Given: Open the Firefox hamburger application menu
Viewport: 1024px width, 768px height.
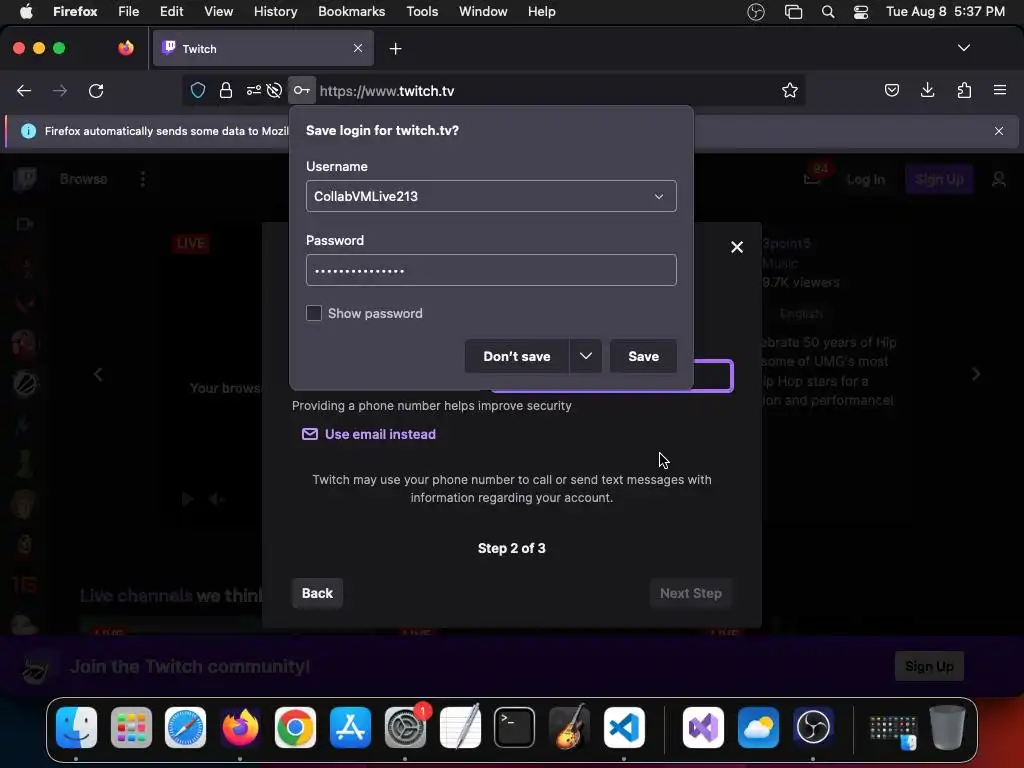Looking at the screenshot, I should click(x=1000, y=90).
